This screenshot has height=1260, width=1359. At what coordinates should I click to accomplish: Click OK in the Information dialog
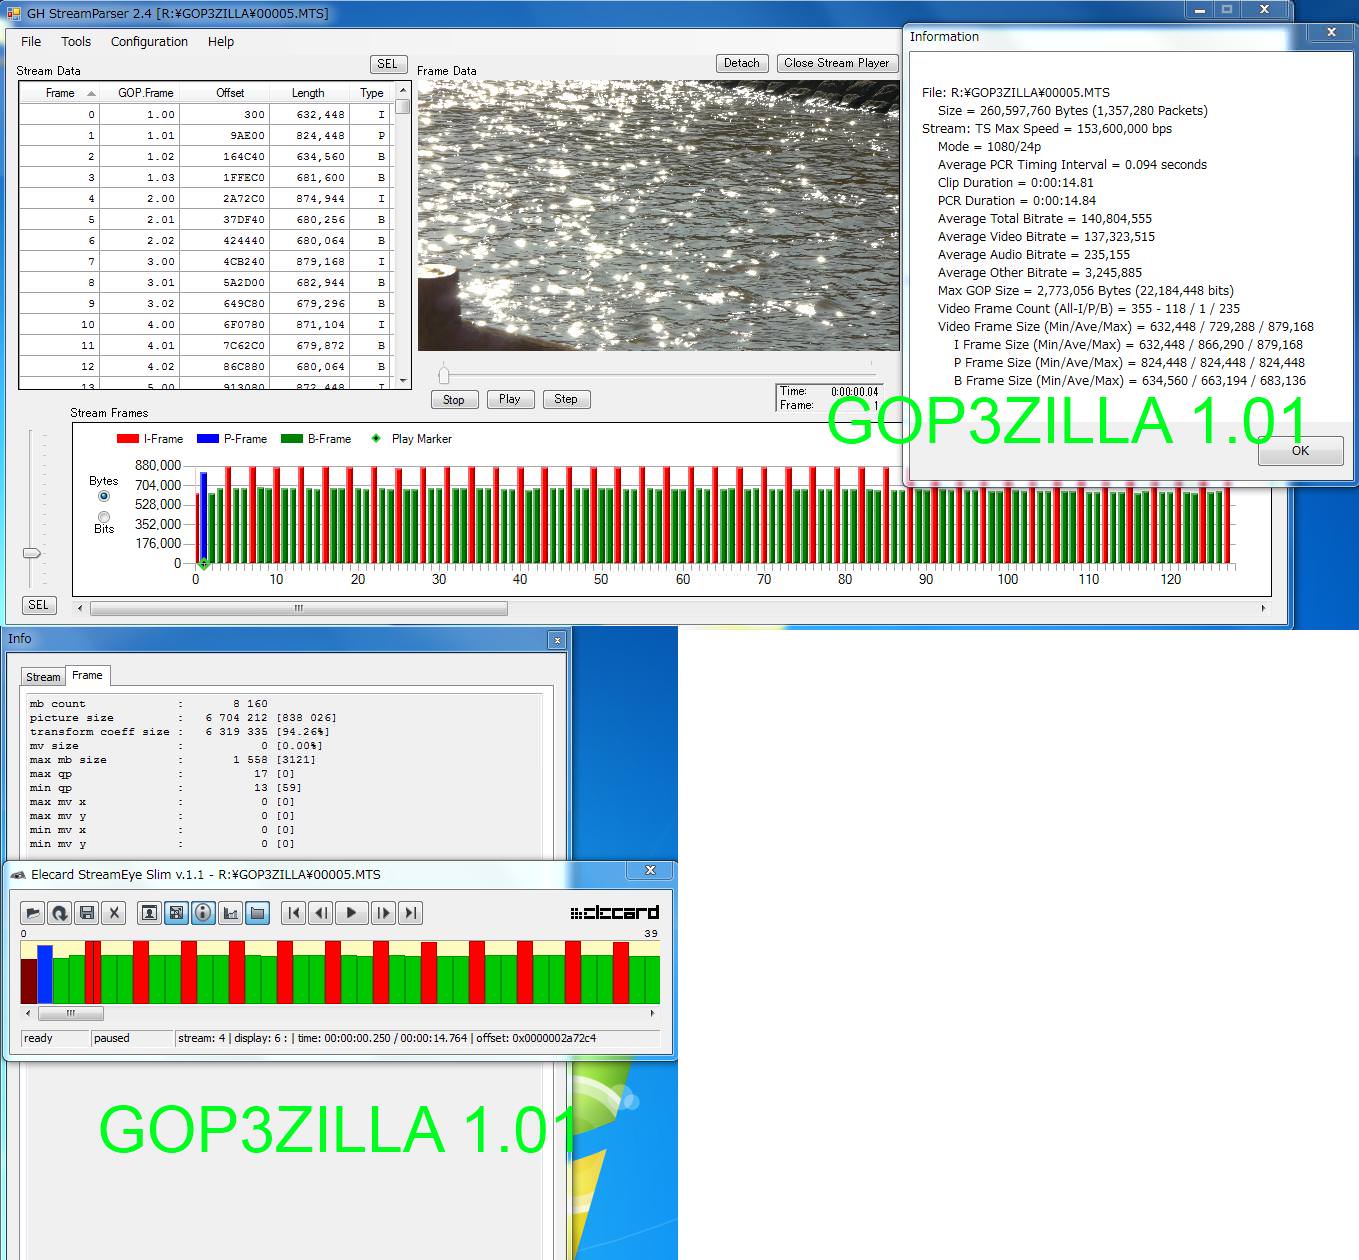point(1300,451)
